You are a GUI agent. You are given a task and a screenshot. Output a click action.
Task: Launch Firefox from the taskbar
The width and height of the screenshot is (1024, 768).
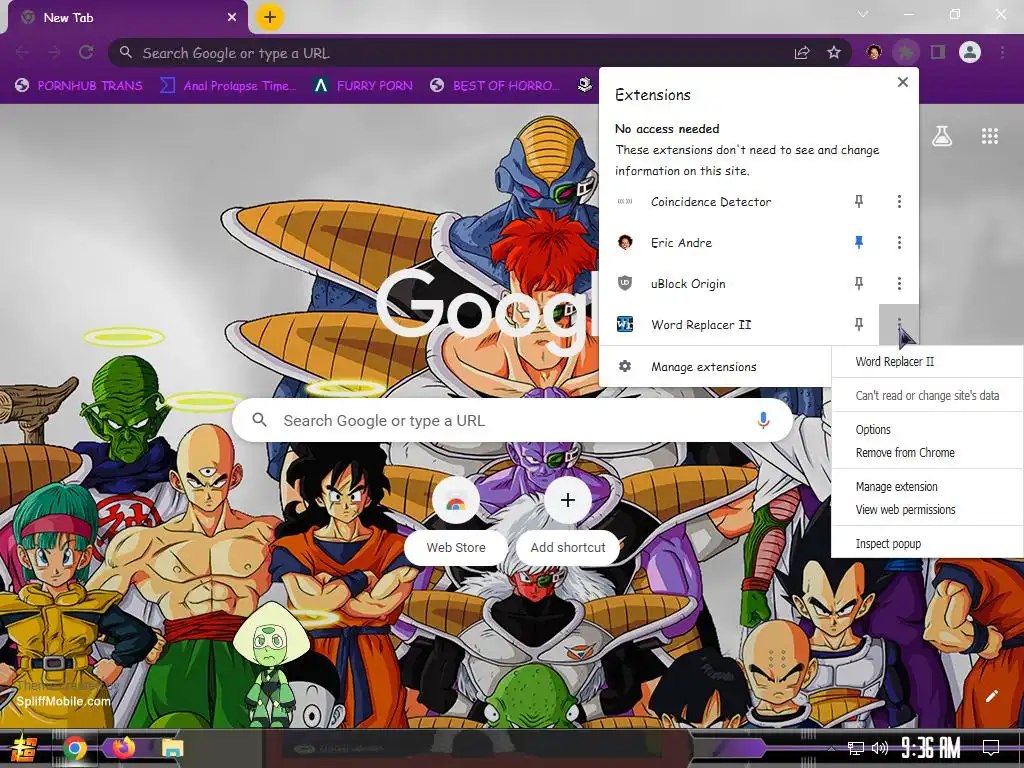pos(124,747)
